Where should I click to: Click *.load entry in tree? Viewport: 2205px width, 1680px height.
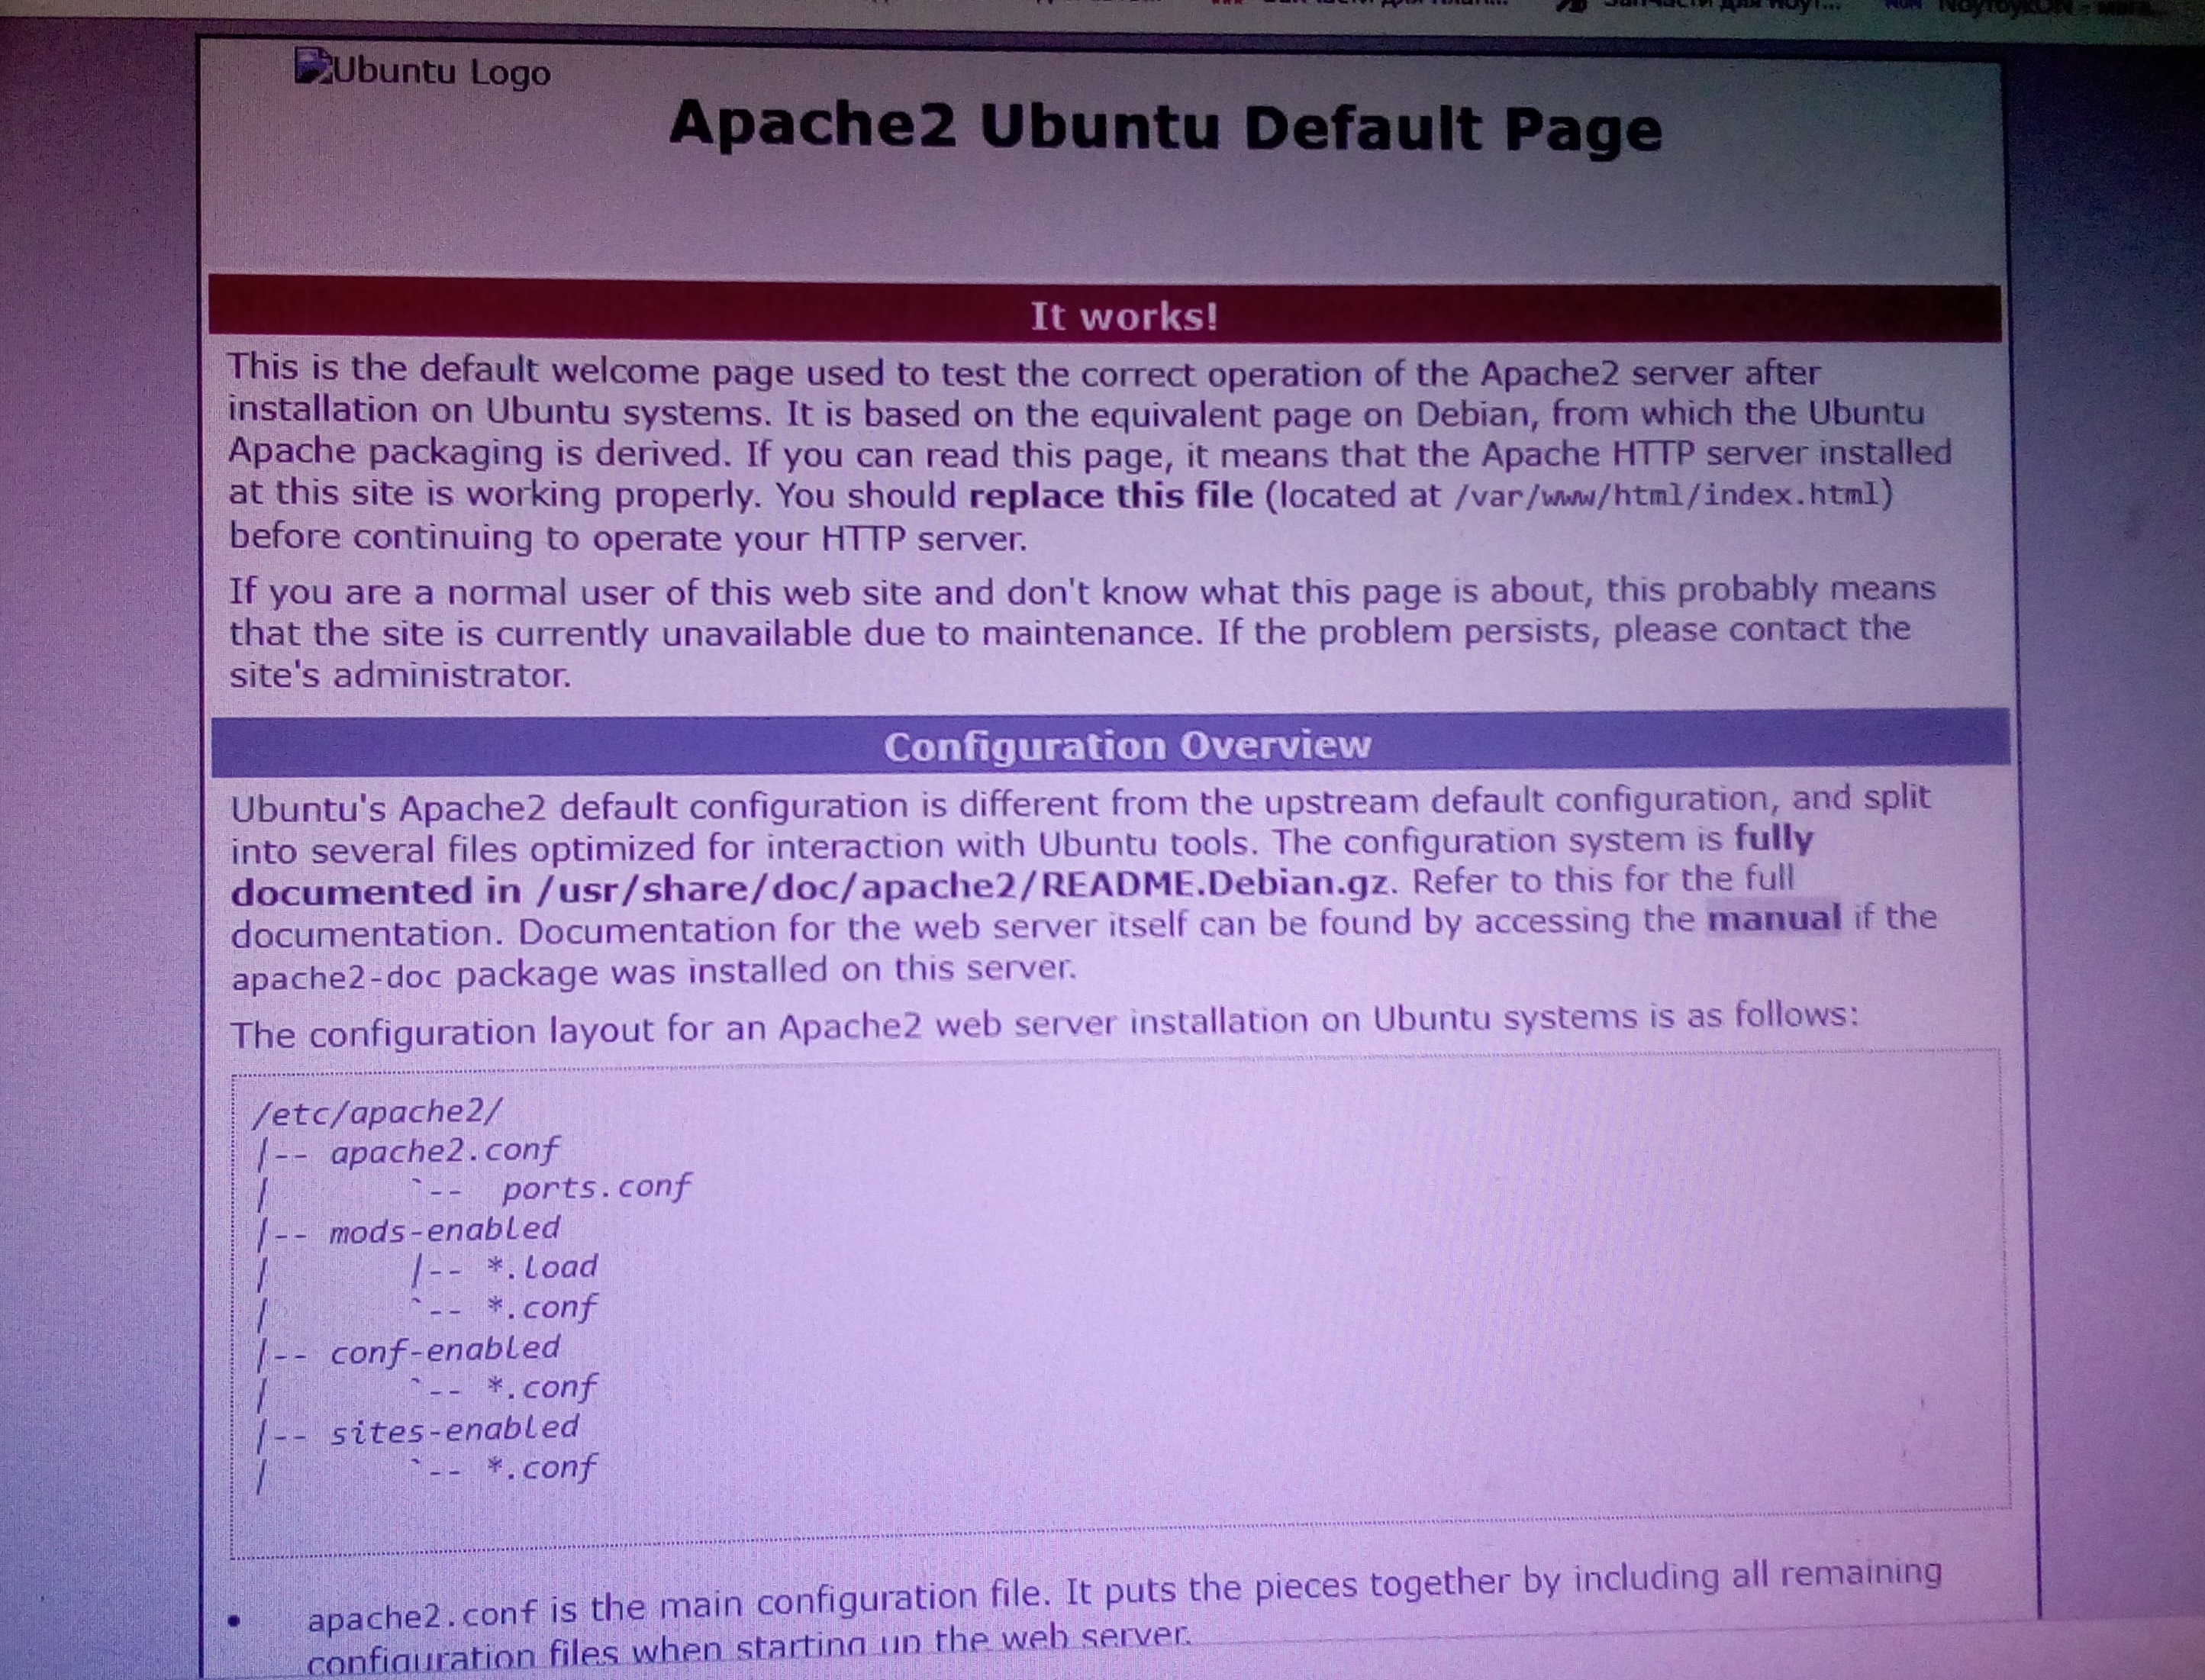click(x=541, y=1268)
